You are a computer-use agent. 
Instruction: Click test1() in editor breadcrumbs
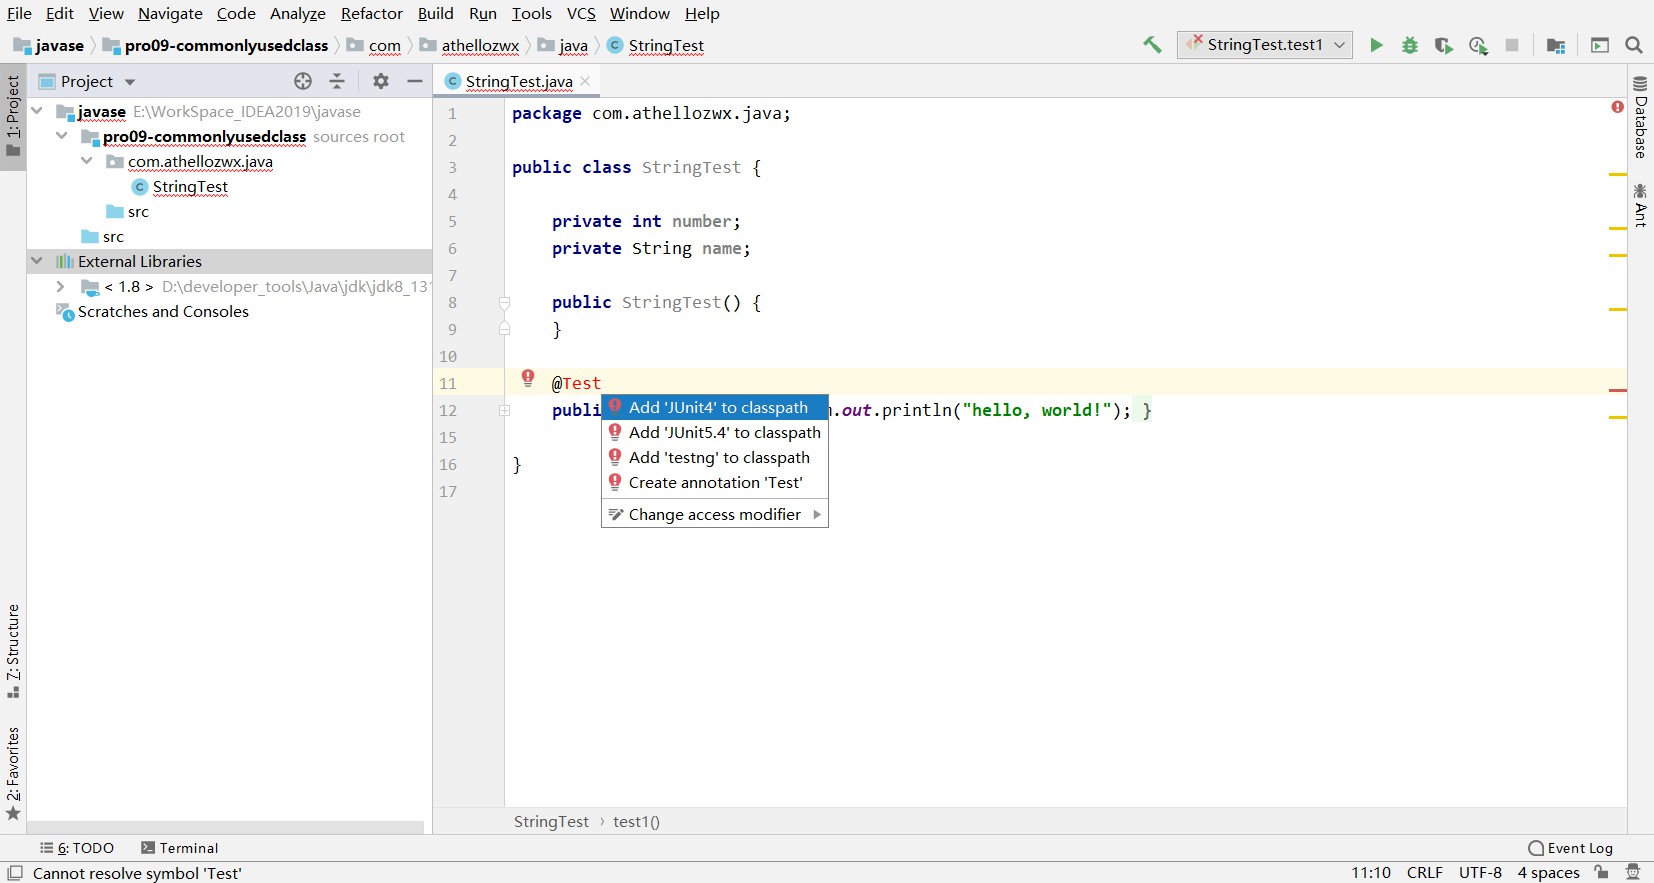click(x=636, y=821)
